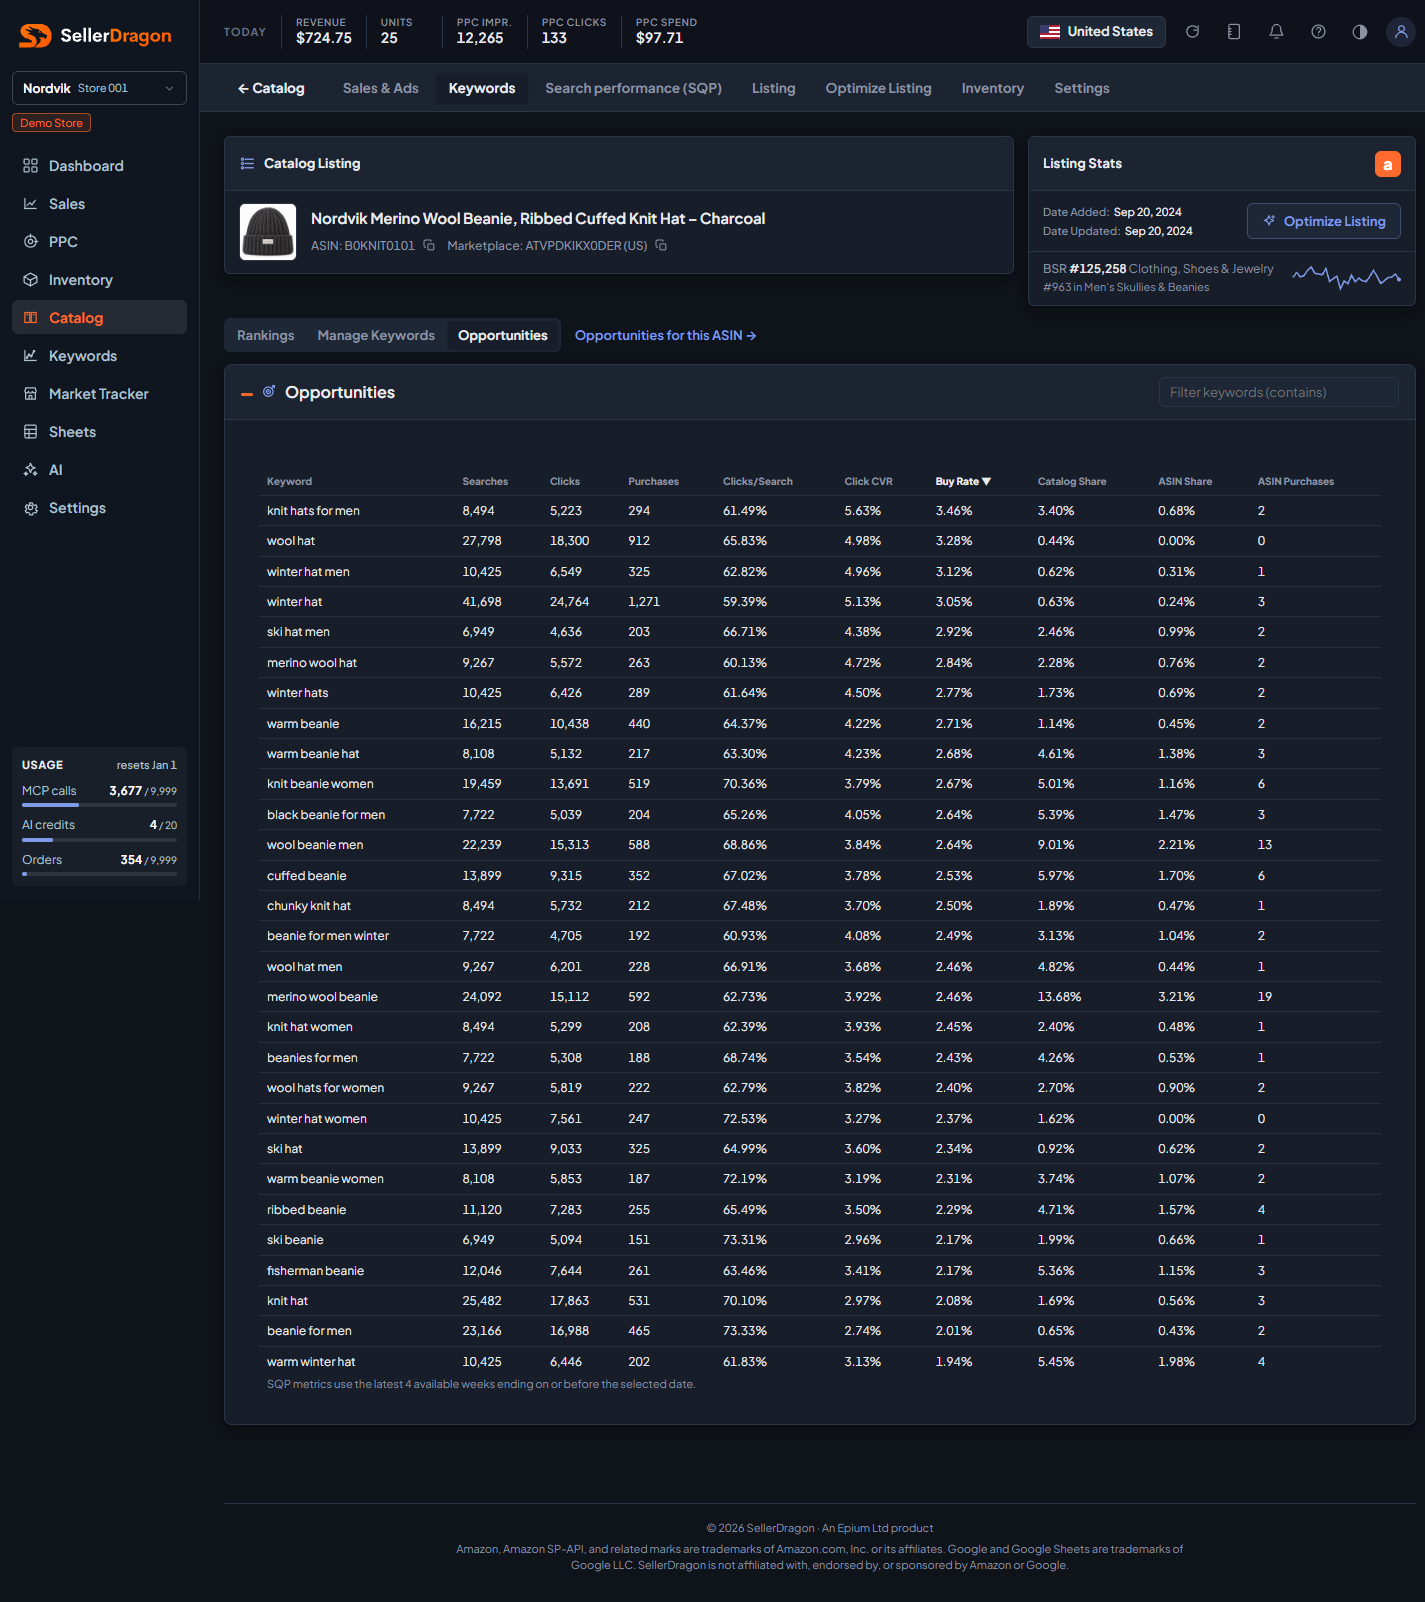Viewport: 1425px width, 1602px height.
Task: Click the Opportunities target icon
Action: [x=269, y=392]
